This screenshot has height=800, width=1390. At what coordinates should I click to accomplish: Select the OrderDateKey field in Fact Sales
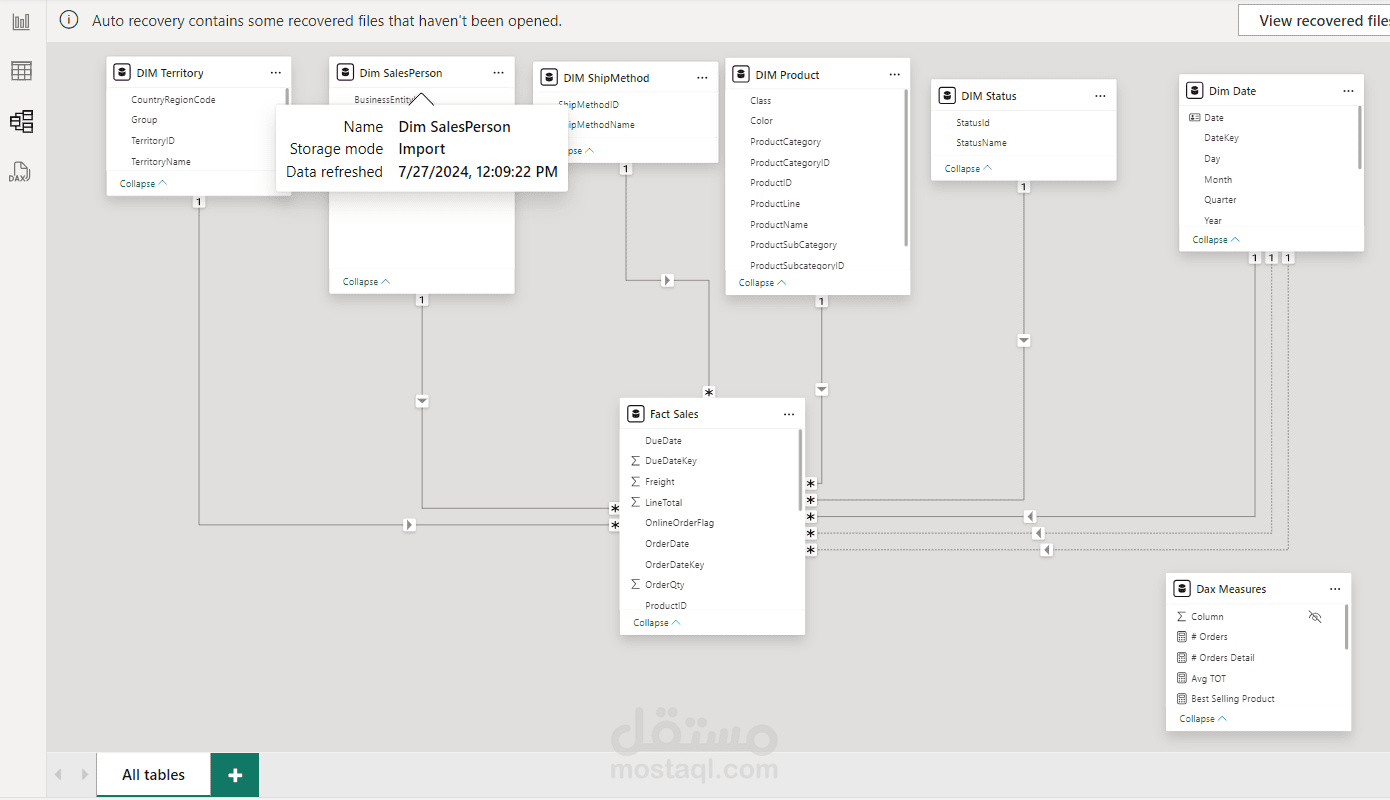click(x=674, y=565)
